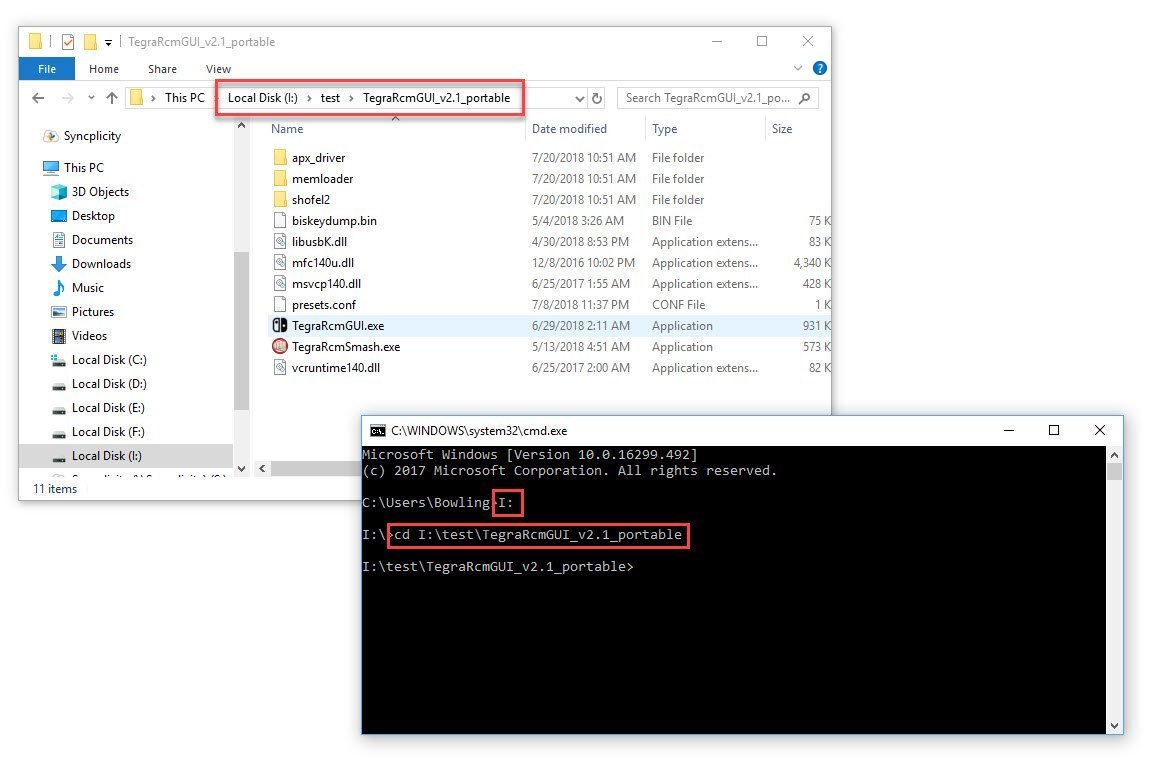Go forward with the right arrow
Screen dimensions: 1160x762
pos(67,98)
